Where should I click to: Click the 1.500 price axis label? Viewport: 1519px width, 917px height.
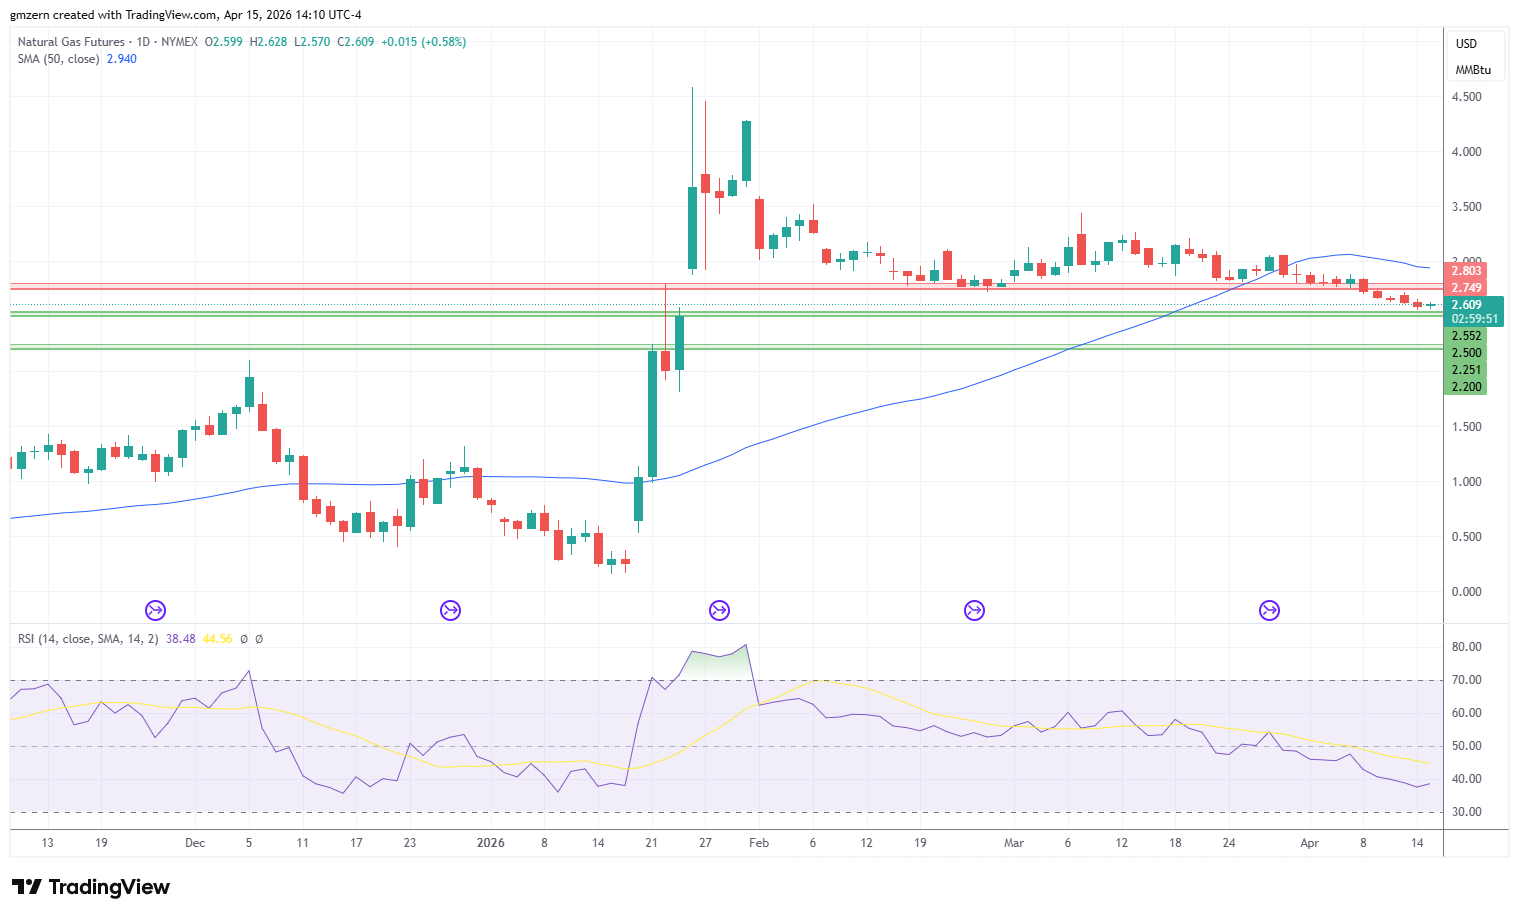[x=1466, y=427]
